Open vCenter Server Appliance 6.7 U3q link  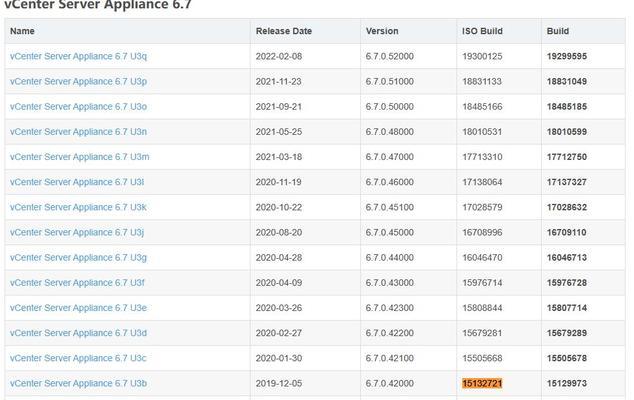point(78,56)
